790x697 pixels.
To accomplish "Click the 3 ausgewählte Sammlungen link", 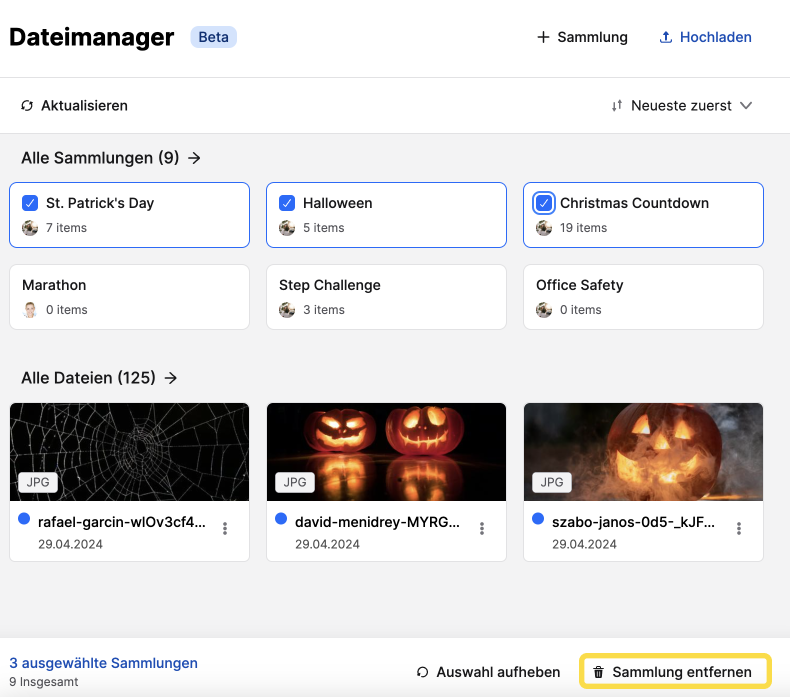I will click(103, 663).
